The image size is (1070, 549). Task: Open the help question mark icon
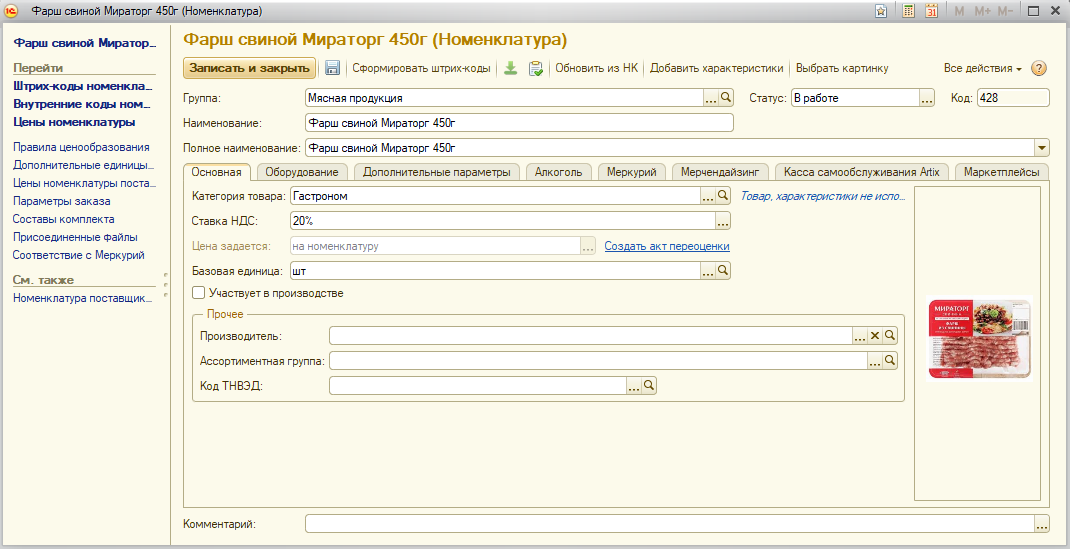tap(1039, 69)
